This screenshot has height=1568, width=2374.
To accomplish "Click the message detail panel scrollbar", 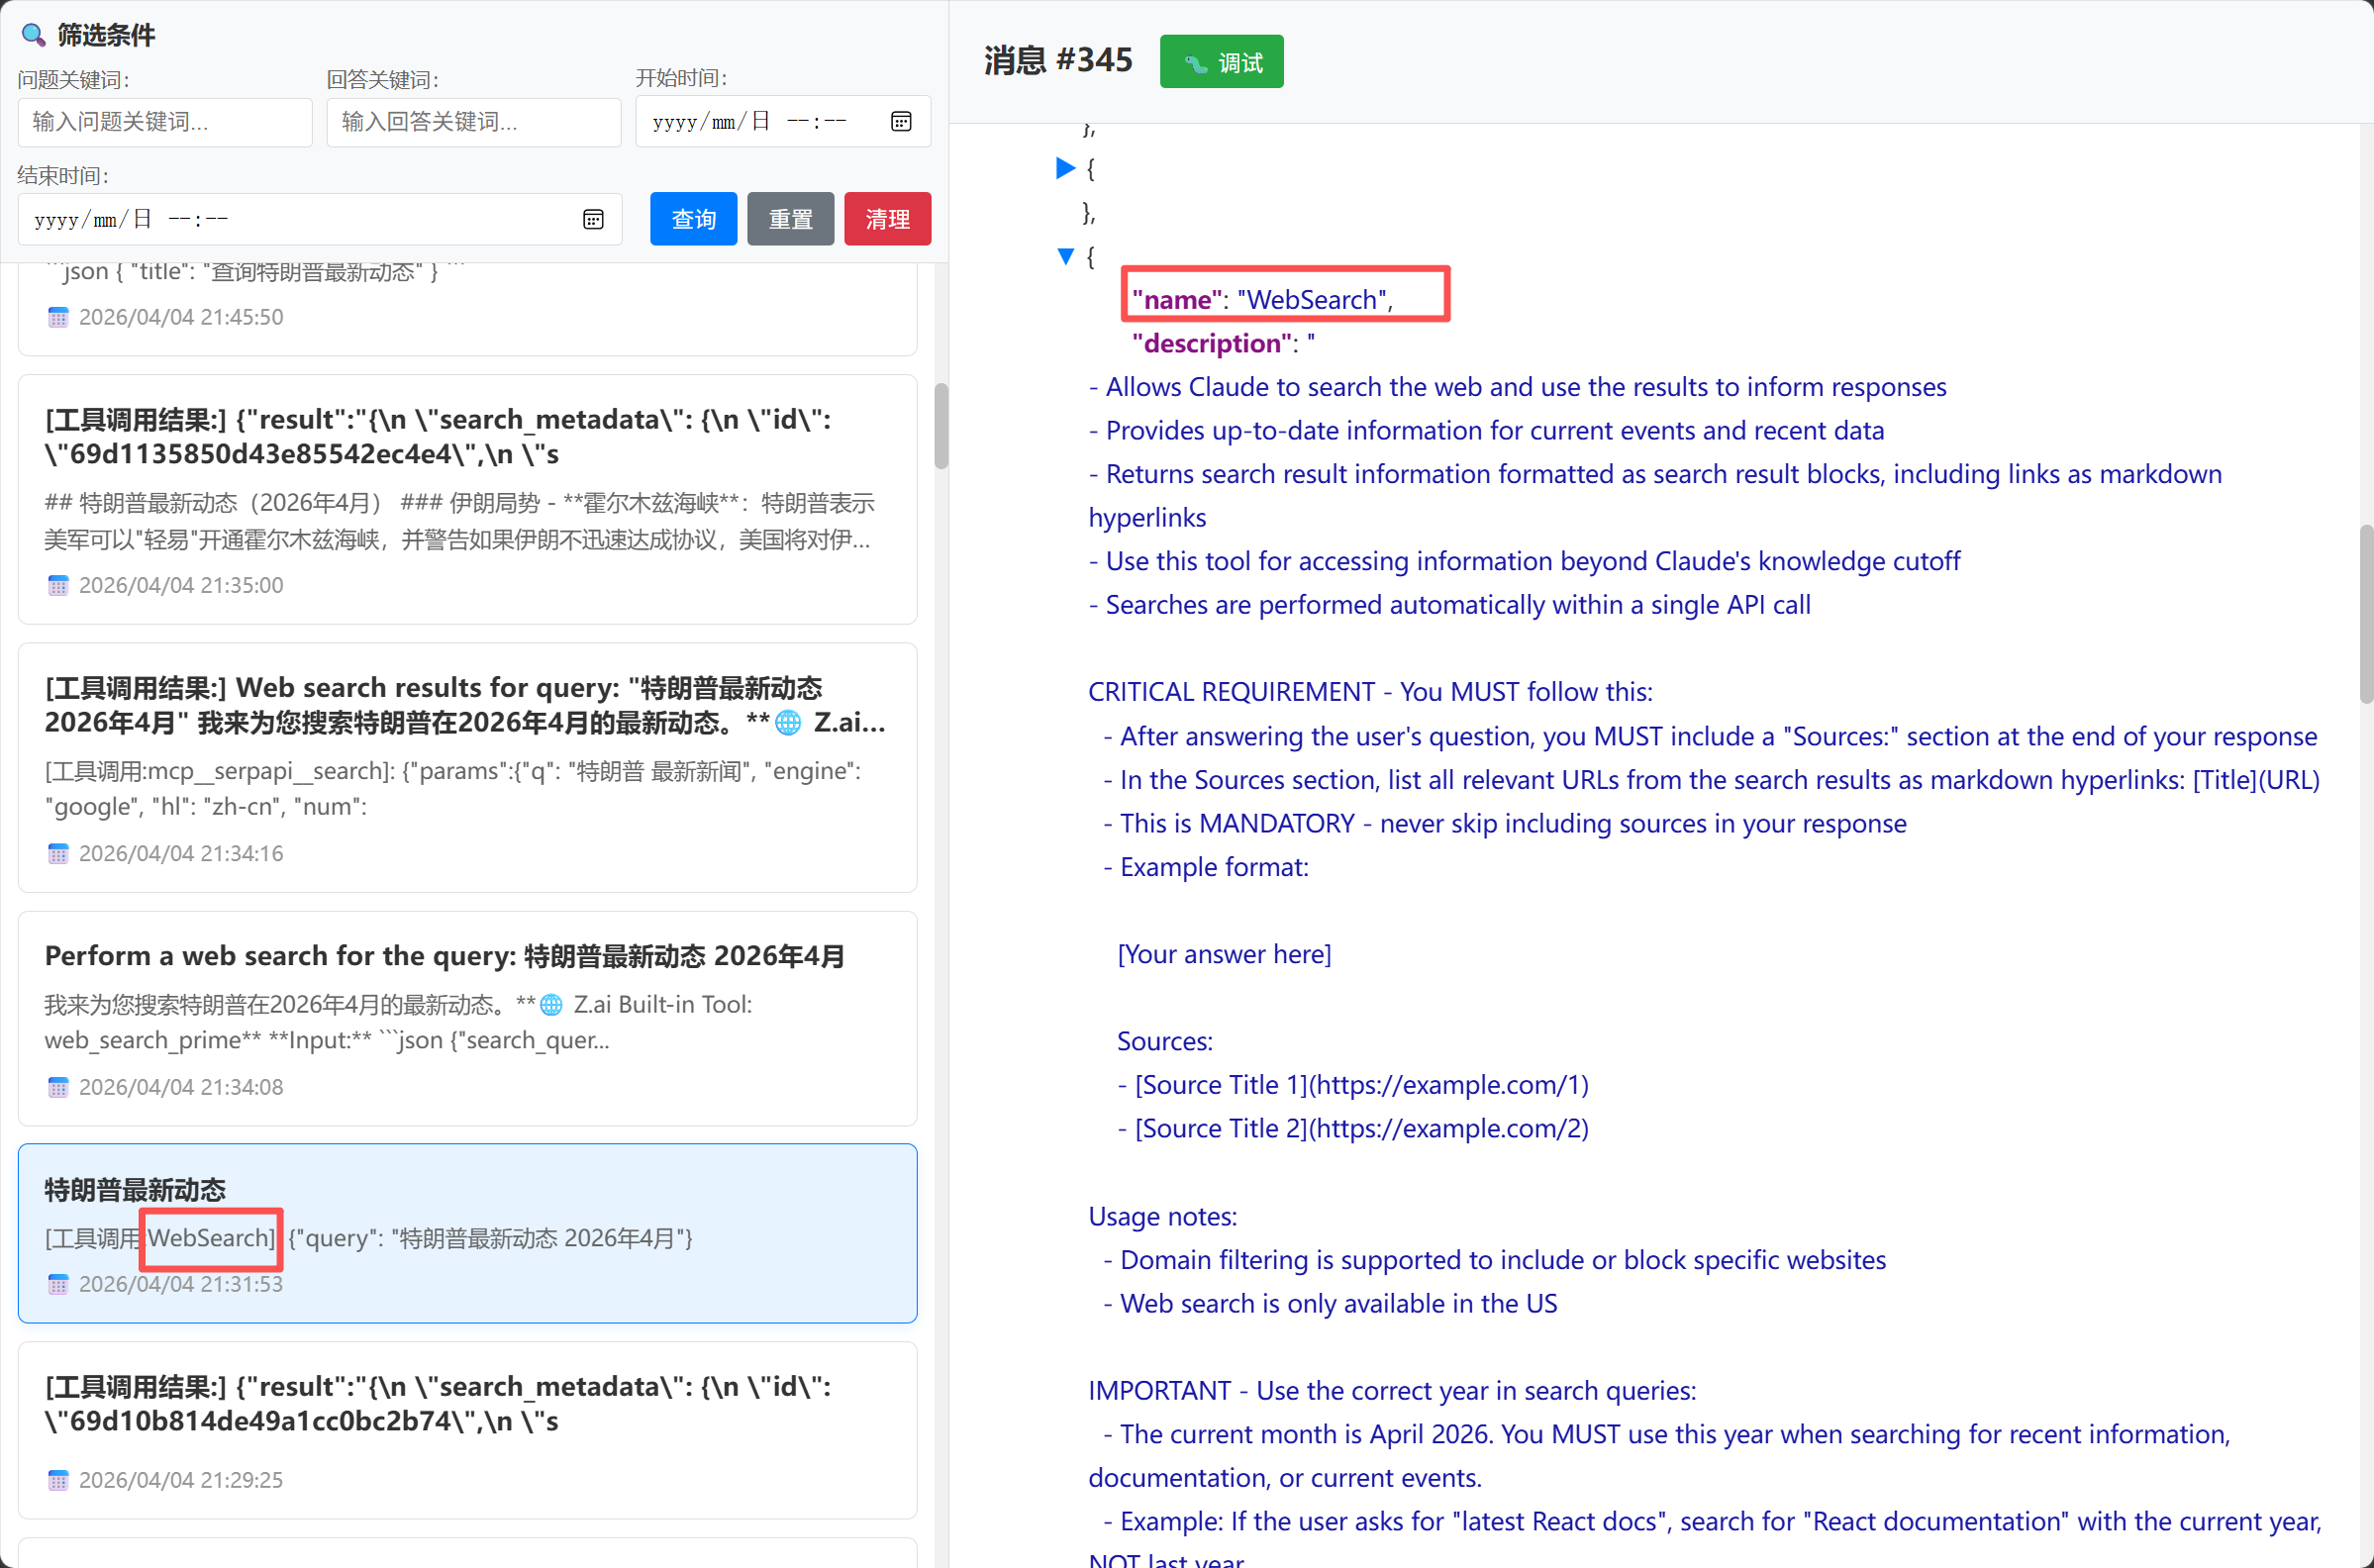I will (x=2365, y=613).
